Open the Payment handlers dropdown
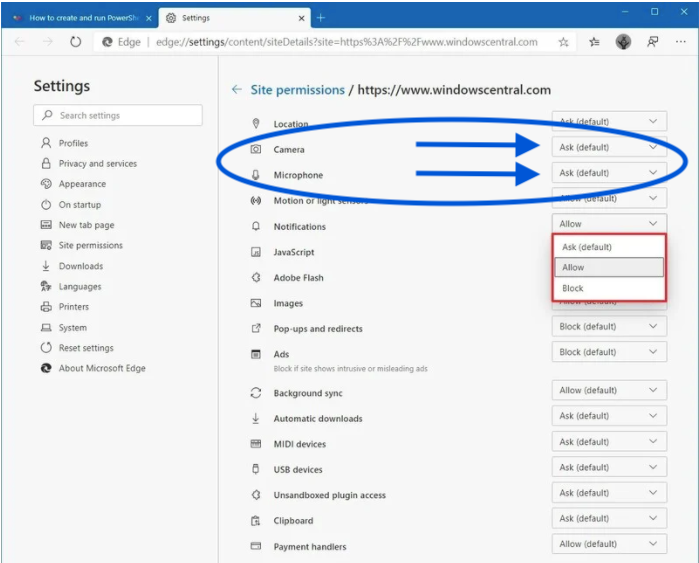Screen dimensions: 699x563 609,544
